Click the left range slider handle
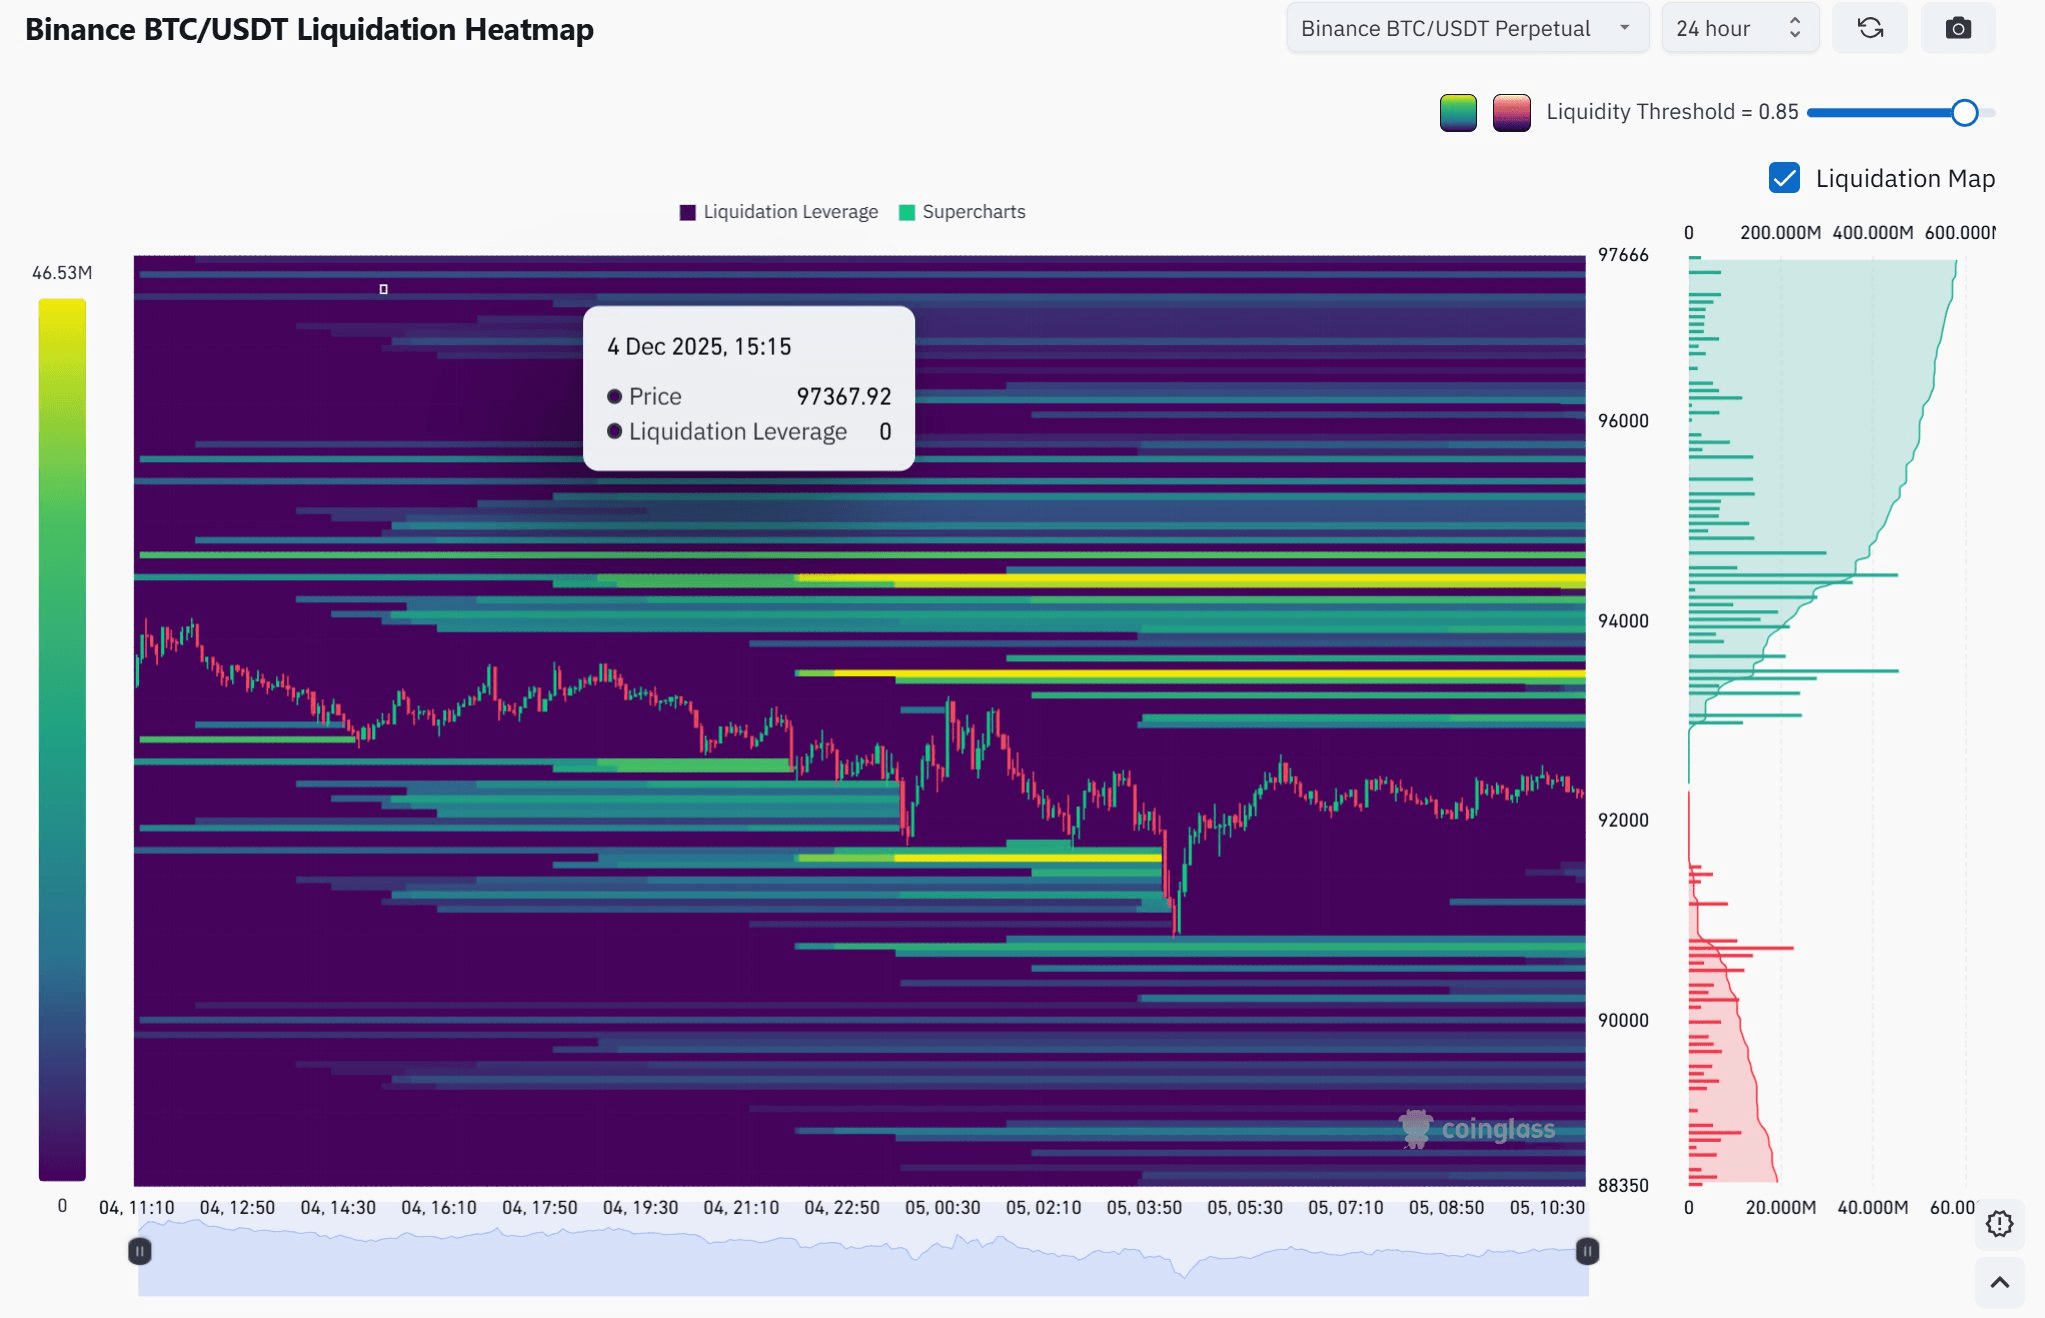The width and height of the screenshot is (2045, 1318). click(x=140, y=1251)
